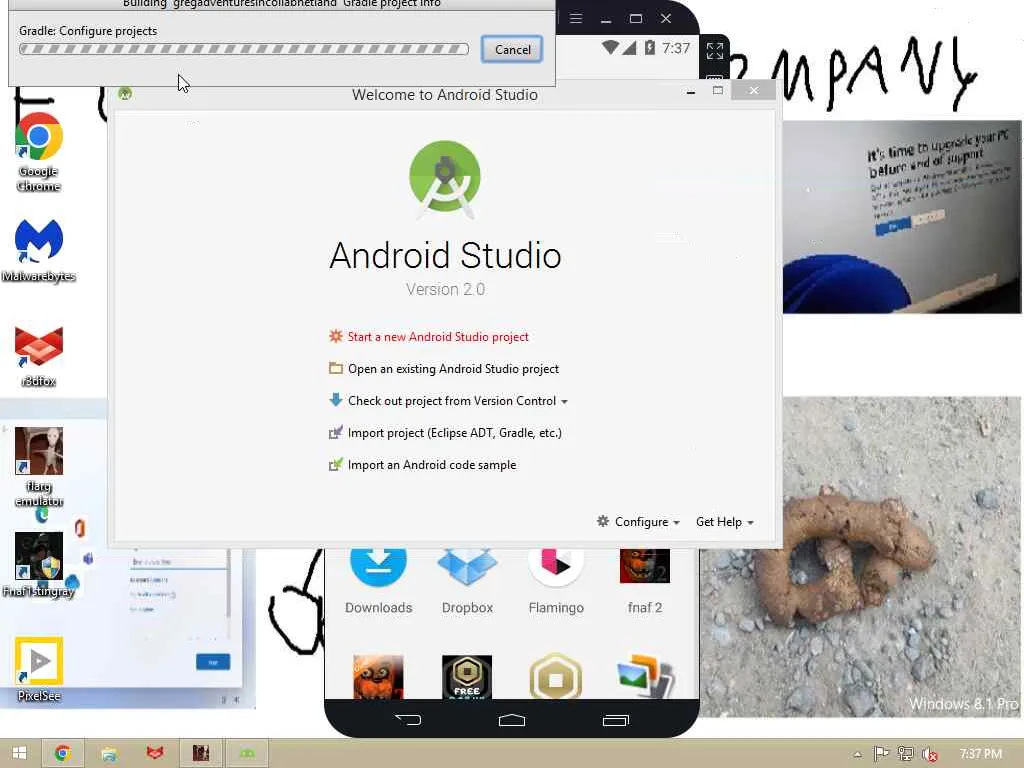Start a new Android Studio project

(438, 337)
